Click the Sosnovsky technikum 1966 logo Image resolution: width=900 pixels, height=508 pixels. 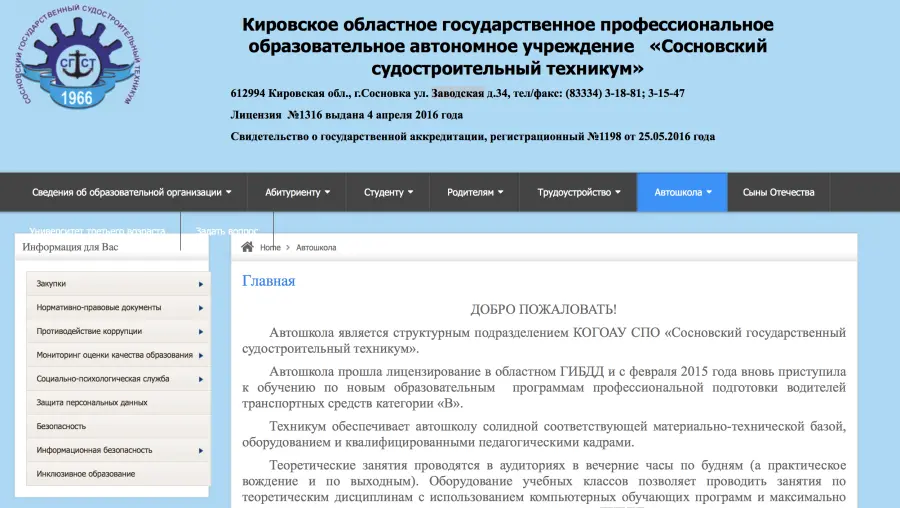(x=77, y=56)
